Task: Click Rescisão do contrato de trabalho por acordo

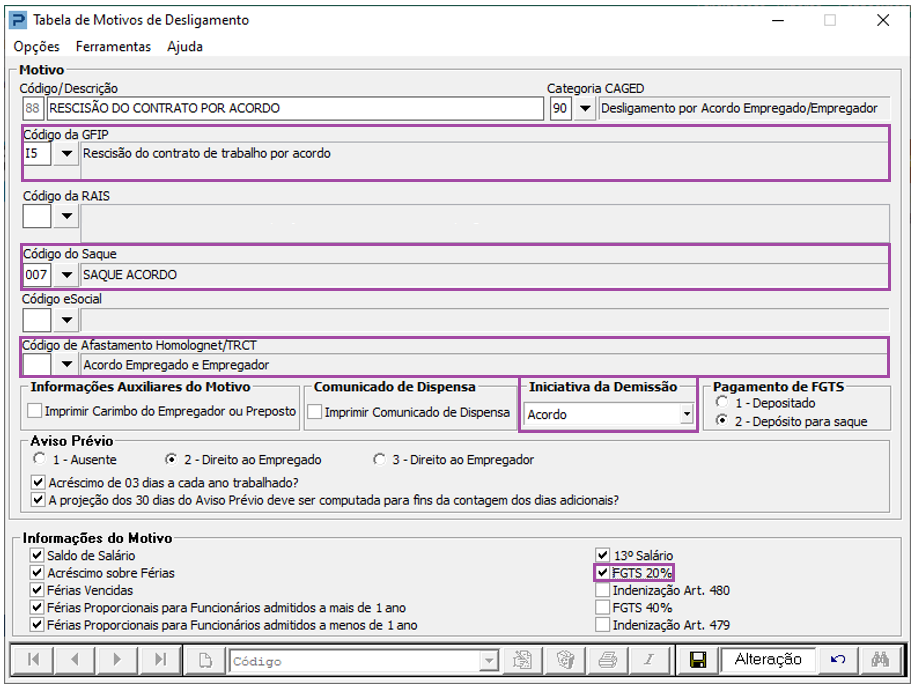Action: [206, 153]
